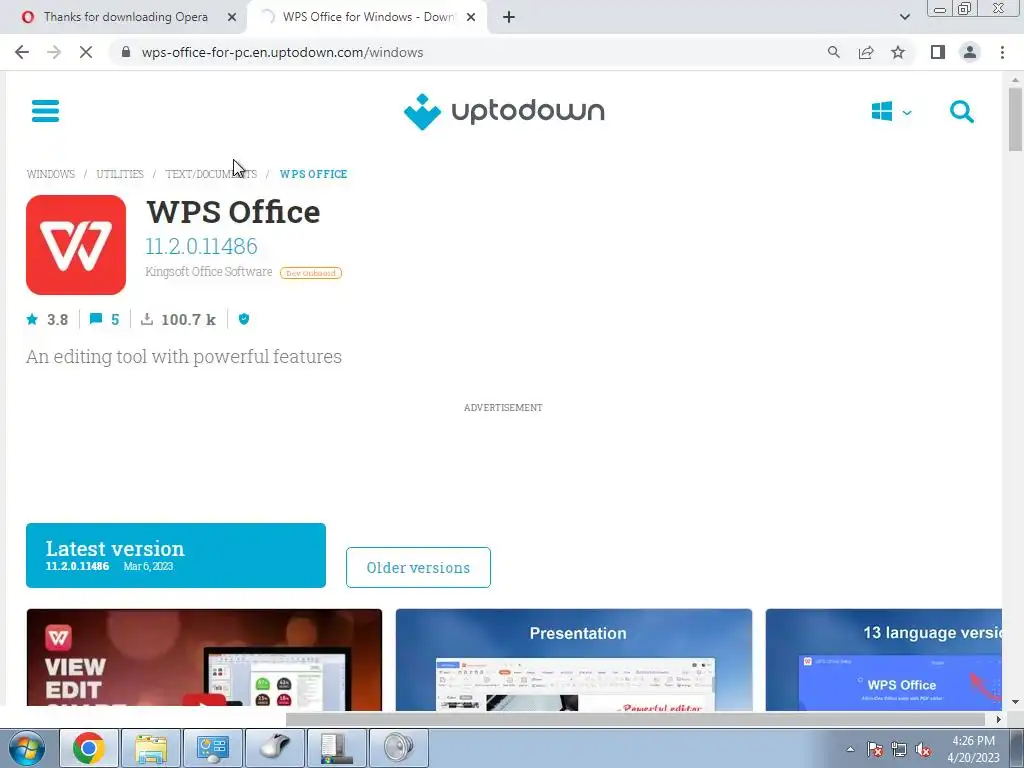Image resolution: width=1024 pixels, height=768 pixels.
Task: Open the Windows platform selector dropdown
Action: click(891, 112)
